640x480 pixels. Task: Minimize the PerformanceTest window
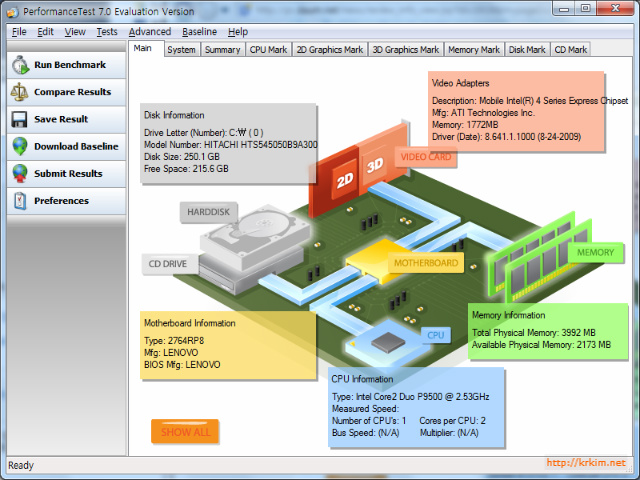pos(564,9)
